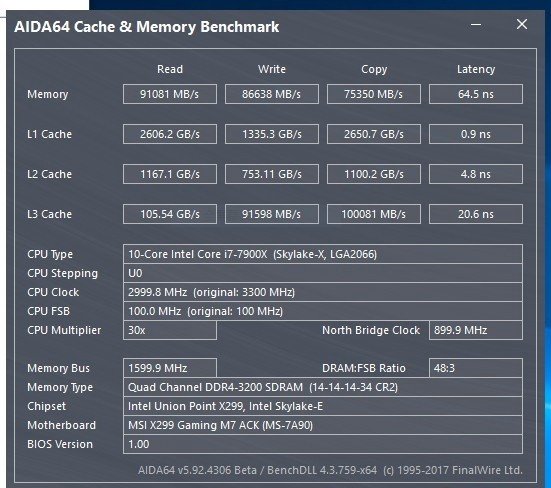Click the L1 Cache row label
551x488 pixels.
pos(49,134)
